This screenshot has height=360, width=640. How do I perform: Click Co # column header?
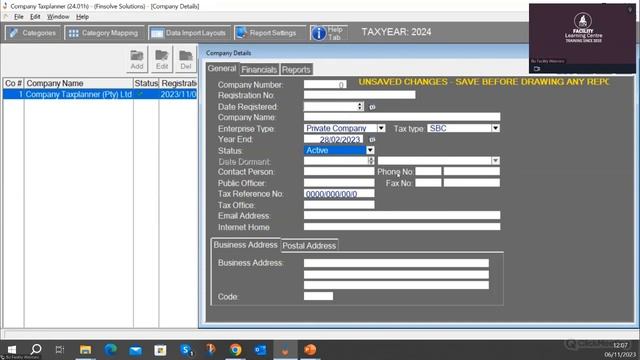coord(13,83)
